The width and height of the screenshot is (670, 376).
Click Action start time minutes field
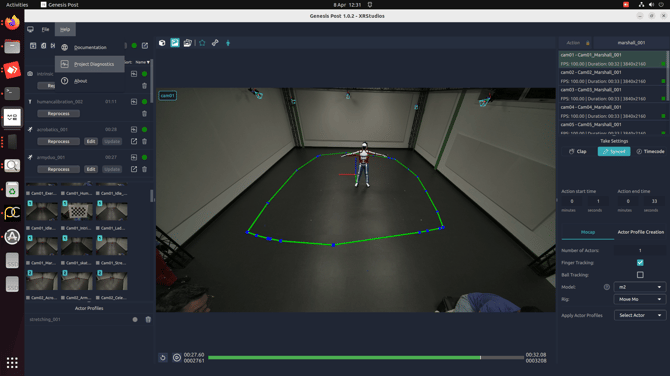tap(572, 201)
